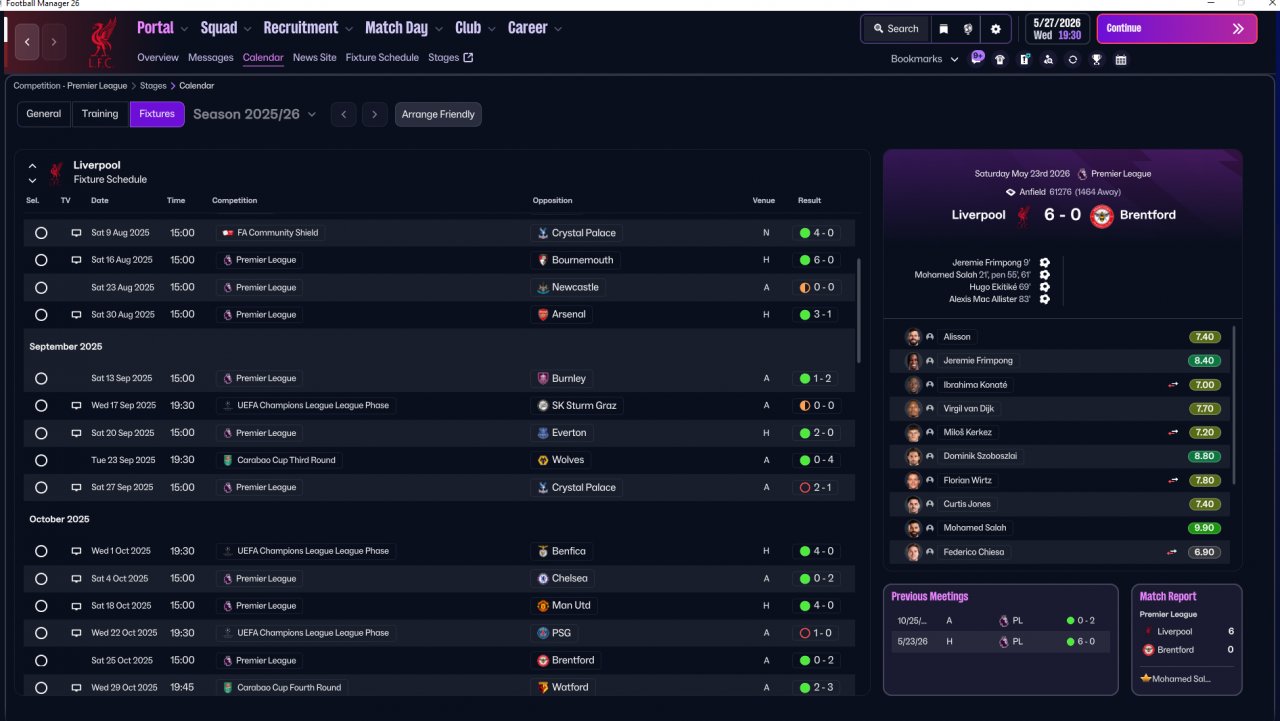This screenshot has width=1280, height=721.
Task: Open the News Site sub-tab
Action: pyautogui.click(x=315, y=58)
